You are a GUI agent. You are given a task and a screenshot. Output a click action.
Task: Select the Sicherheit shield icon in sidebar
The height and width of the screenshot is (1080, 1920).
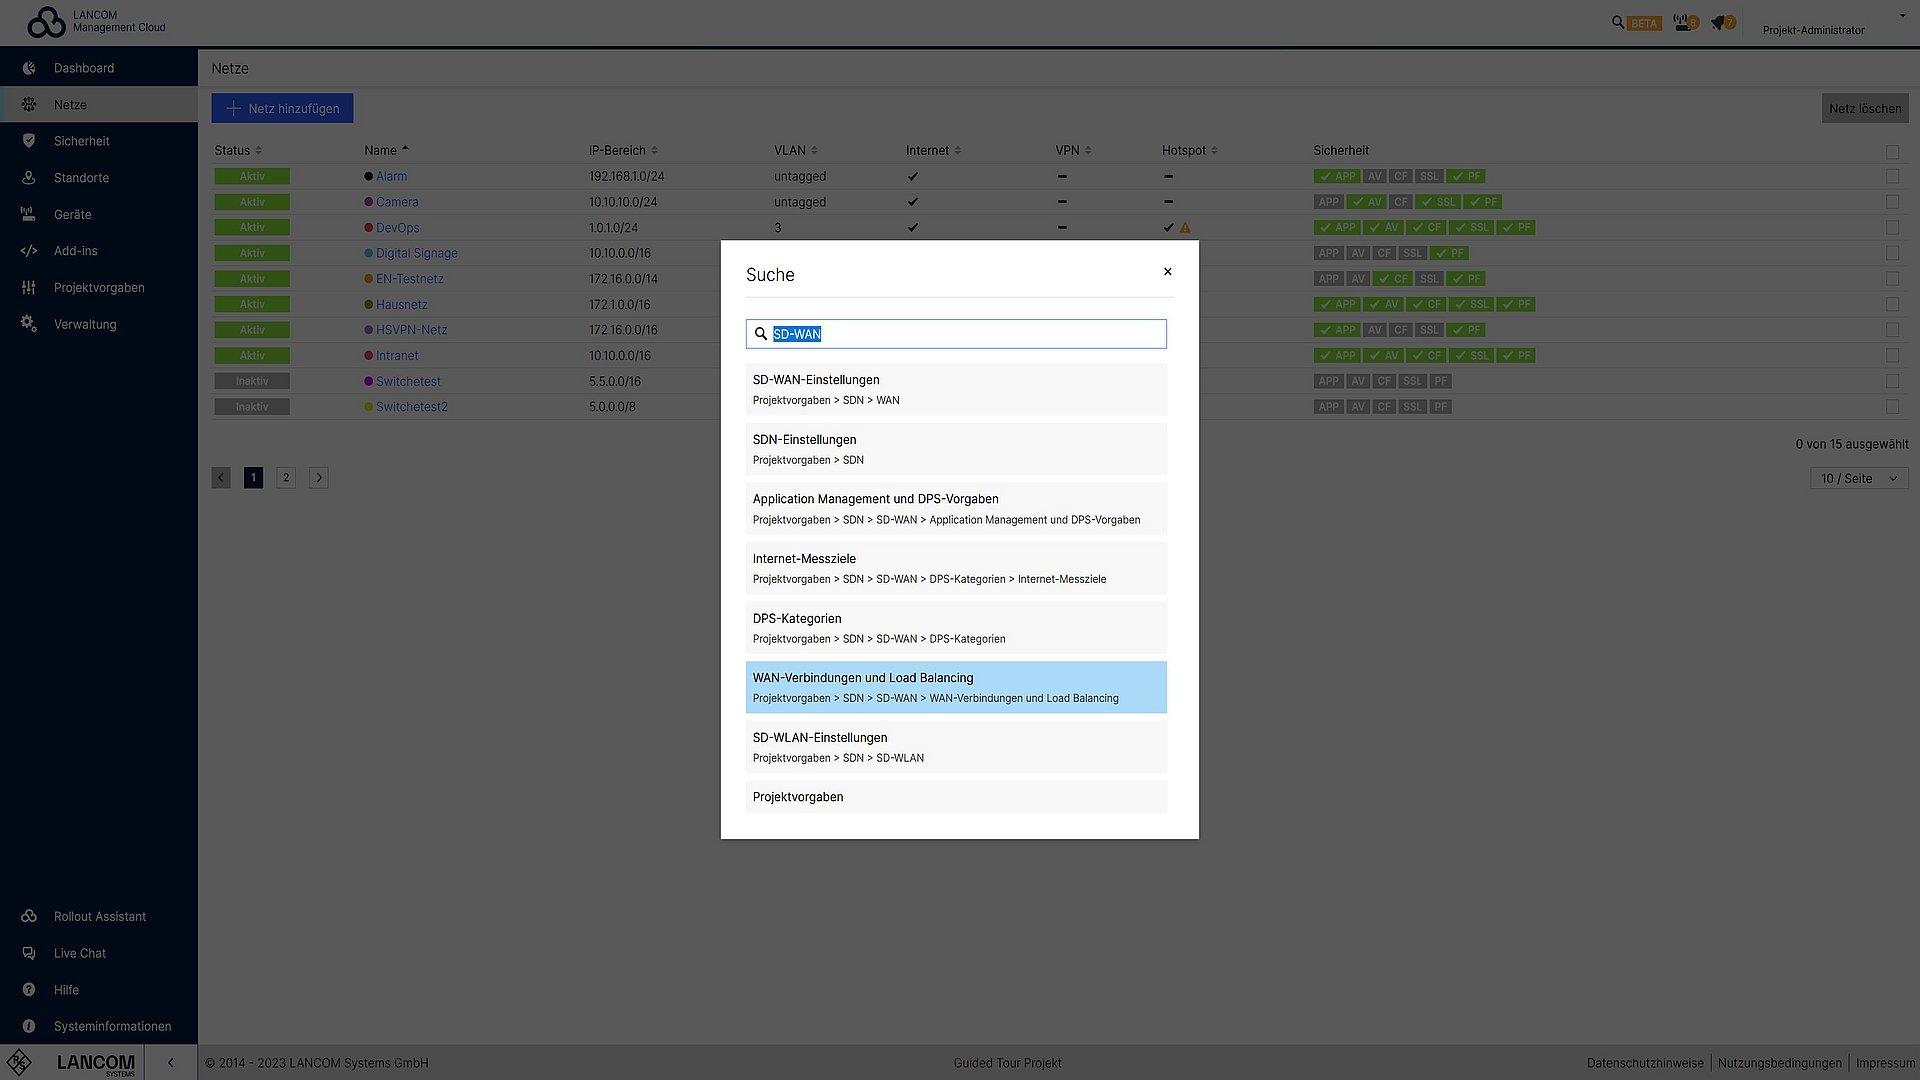point(29,140)
